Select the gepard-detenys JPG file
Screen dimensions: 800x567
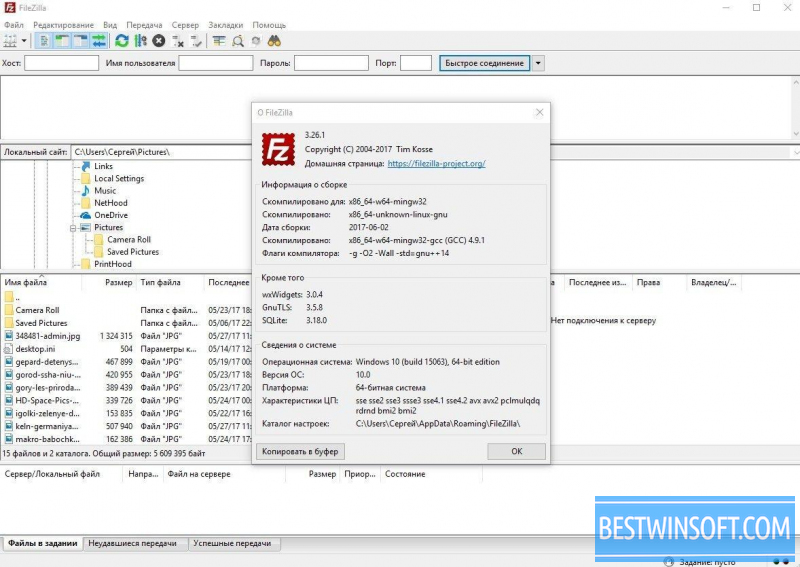[46, 361]
